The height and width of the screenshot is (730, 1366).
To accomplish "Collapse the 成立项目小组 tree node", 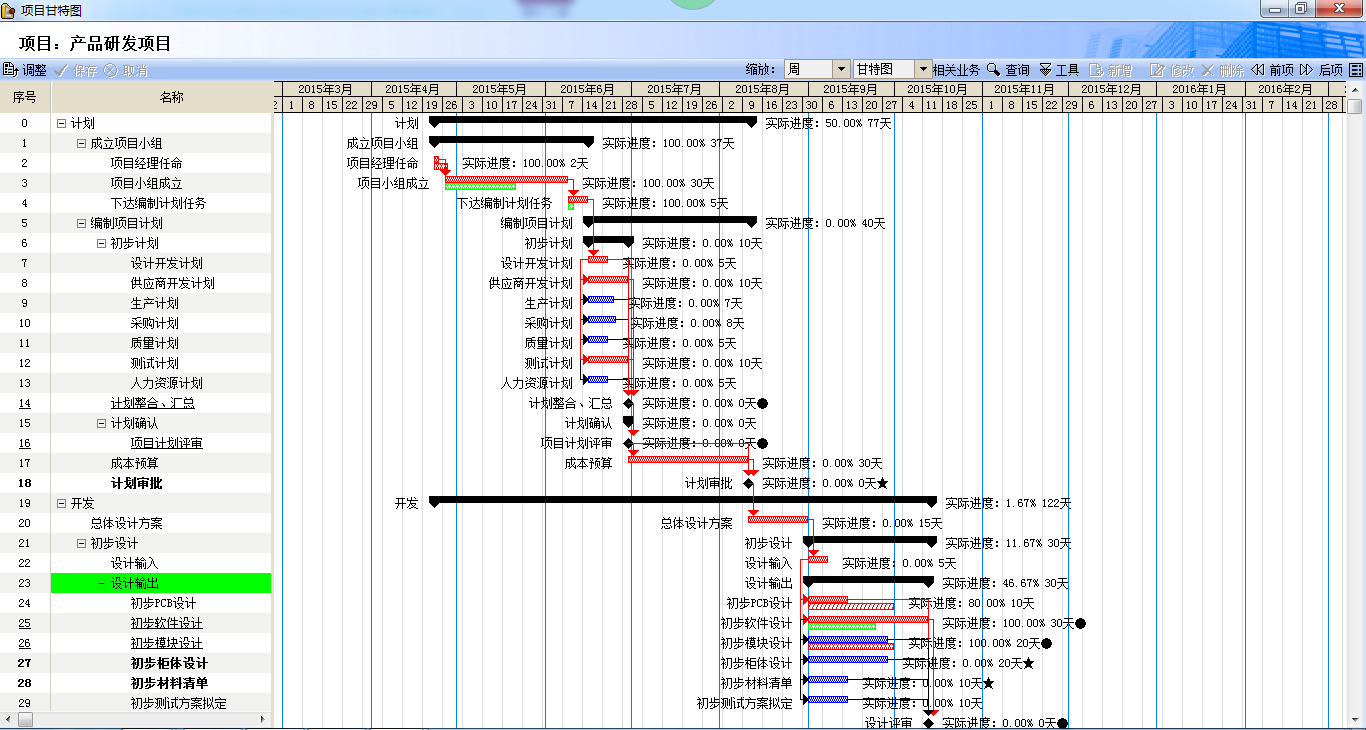I will point(81,144).
